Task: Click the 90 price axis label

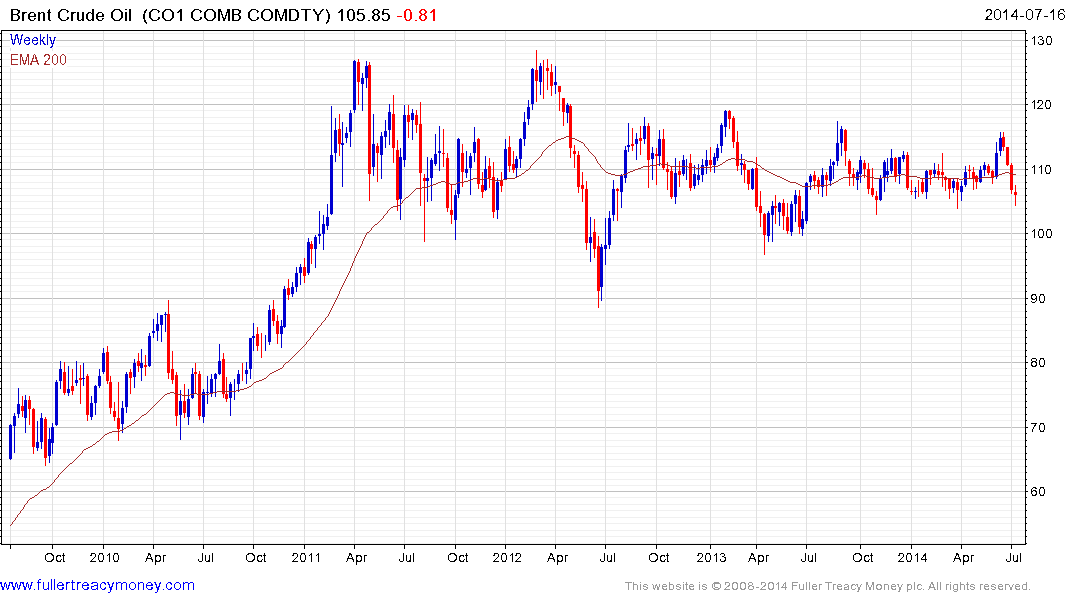Action: tap(1039, 298)
